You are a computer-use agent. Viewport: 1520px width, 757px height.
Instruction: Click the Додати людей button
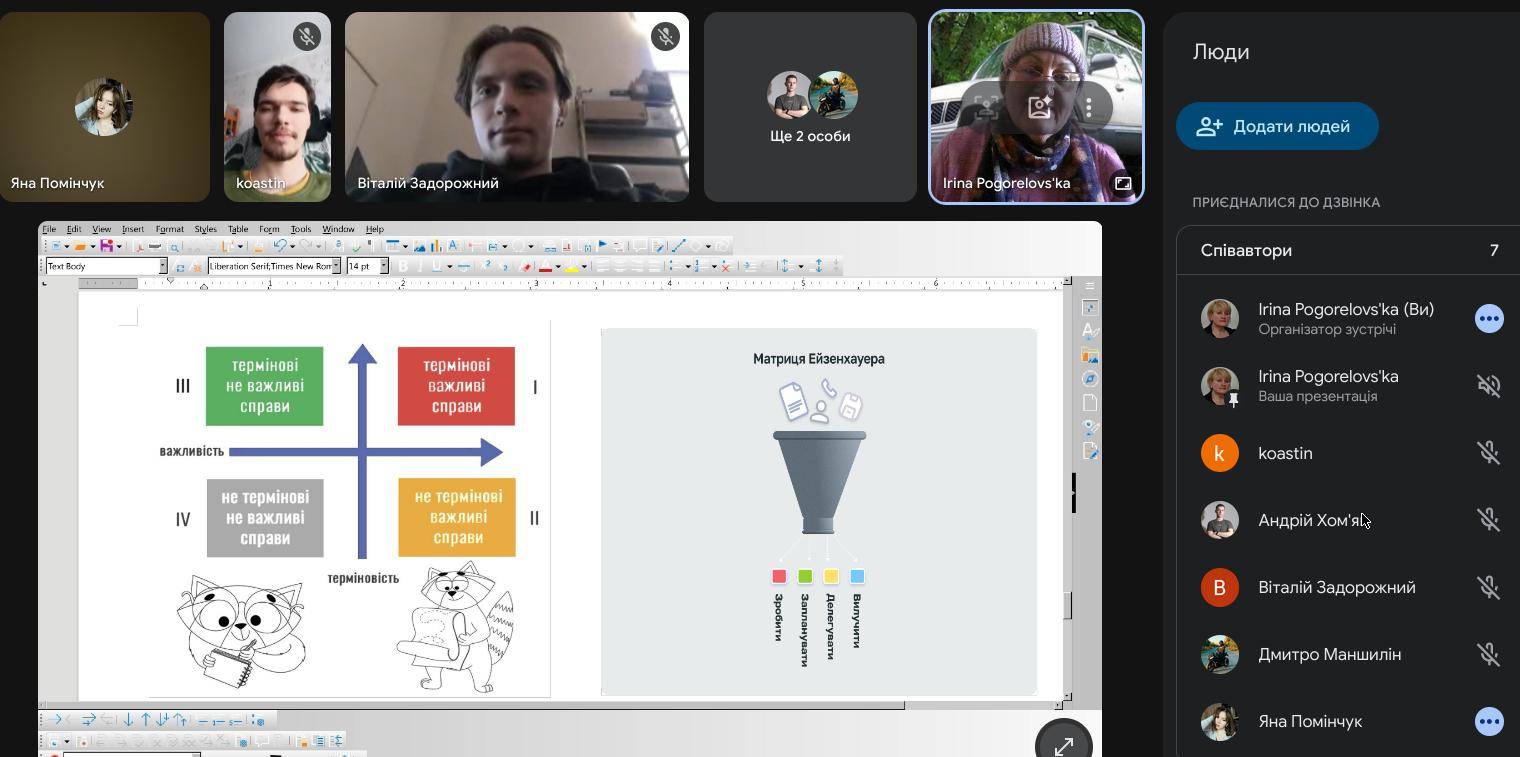(1277, 127)
